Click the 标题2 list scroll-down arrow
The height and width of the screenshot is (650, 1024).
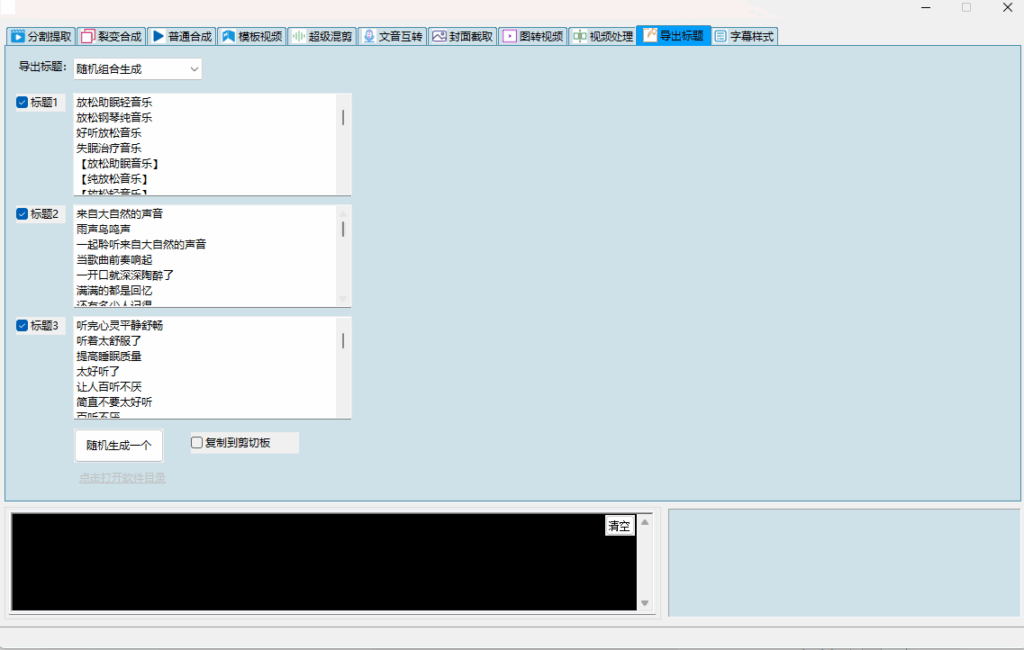[x=343, y=299]
